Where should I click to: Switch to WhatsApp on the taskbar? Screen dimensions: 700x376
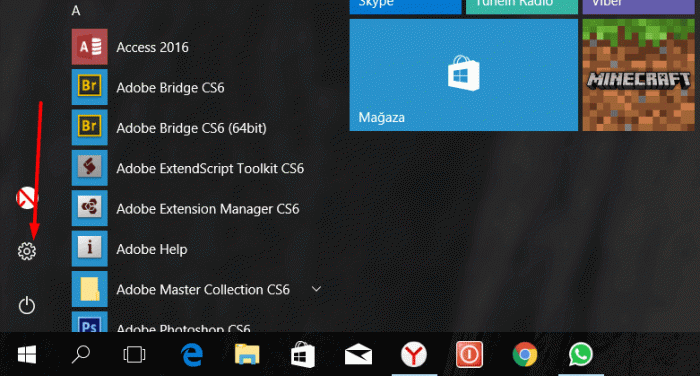coord(581,355)
